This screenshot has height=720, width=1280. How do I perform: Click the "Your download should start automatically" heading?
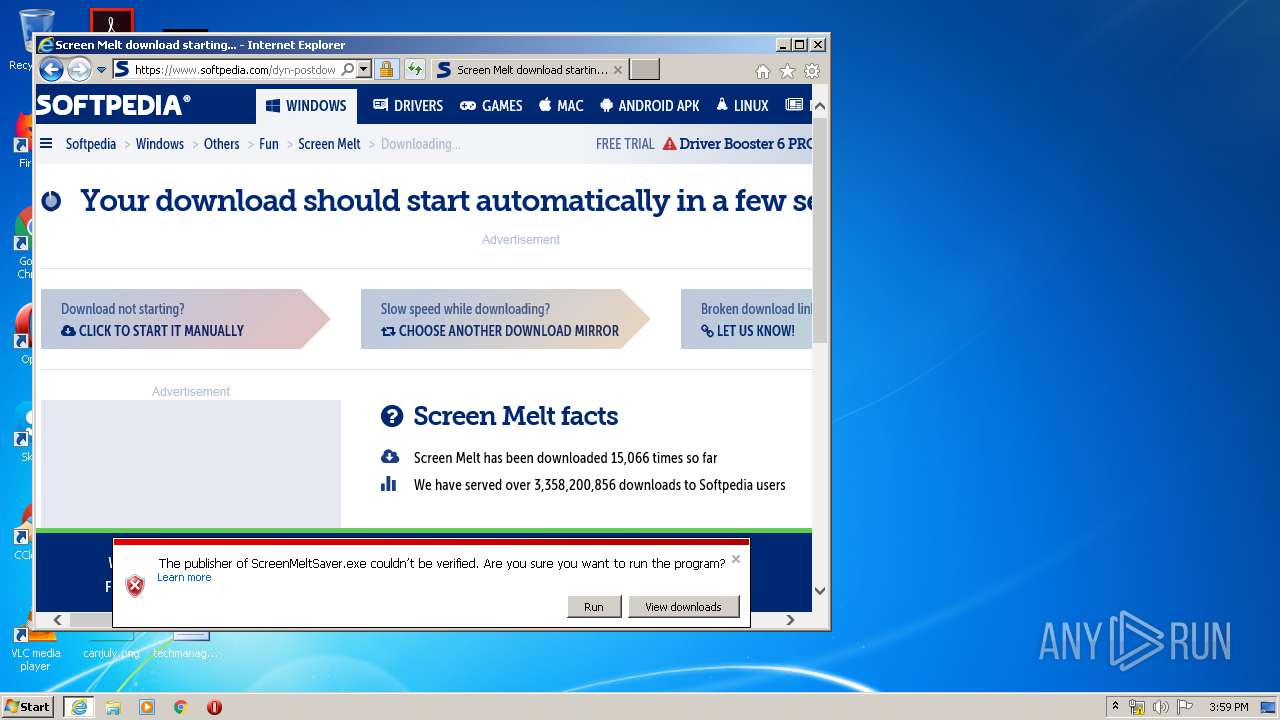[x=446, y=201]
